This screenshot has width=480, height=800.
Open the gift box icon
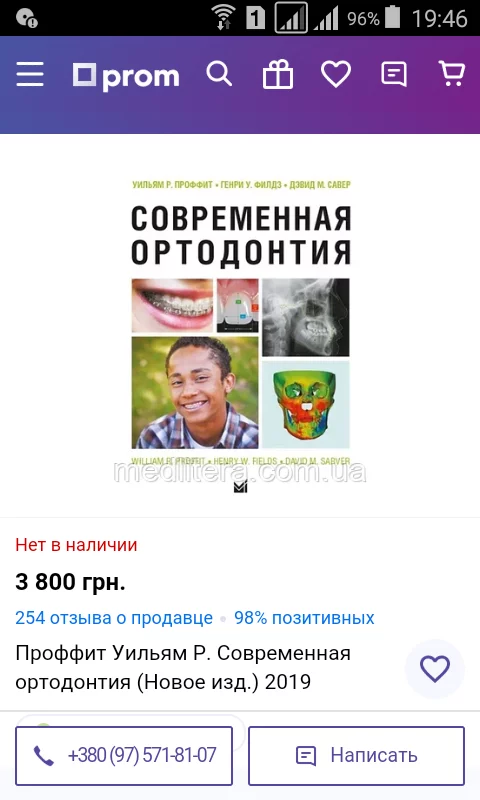coord(277,74)
